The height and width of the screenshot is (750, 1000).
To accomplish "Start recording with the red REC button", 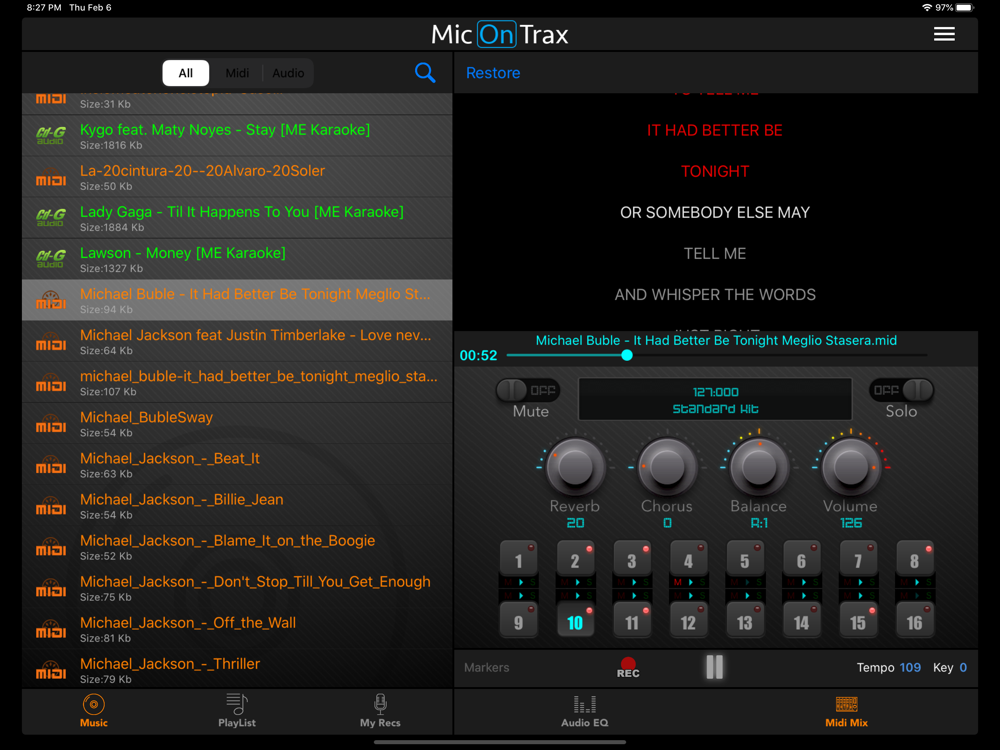I will (x=628, y=668).
